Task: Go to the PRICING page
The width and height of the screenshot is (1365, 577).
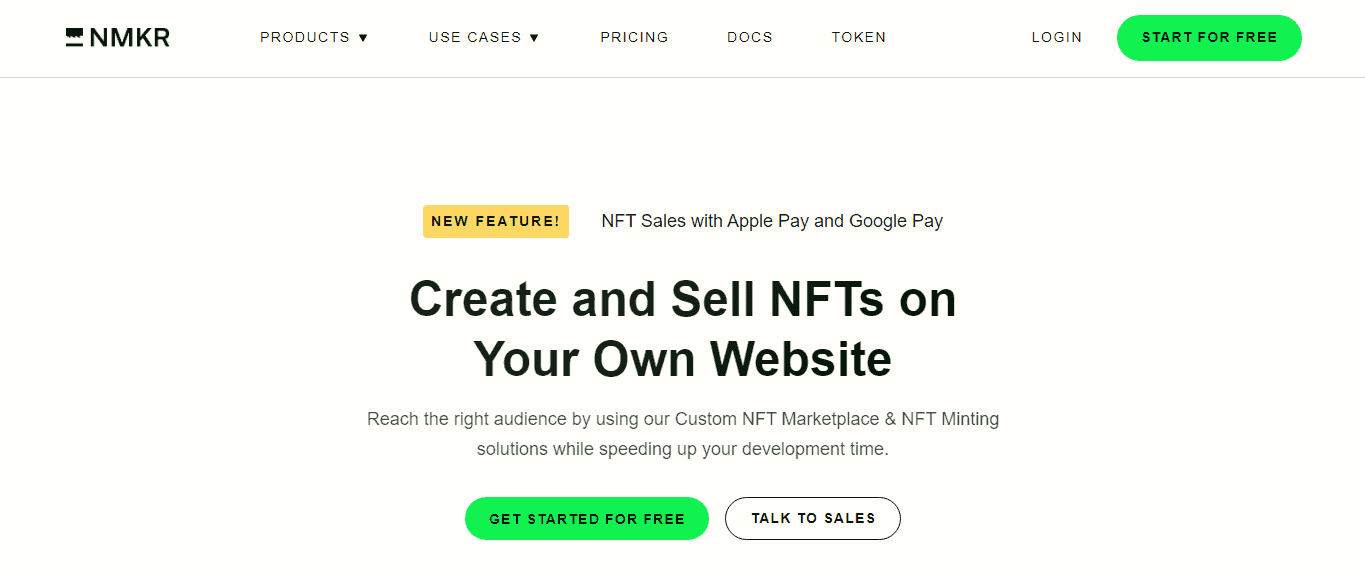Action: click(x=634, y=37)
